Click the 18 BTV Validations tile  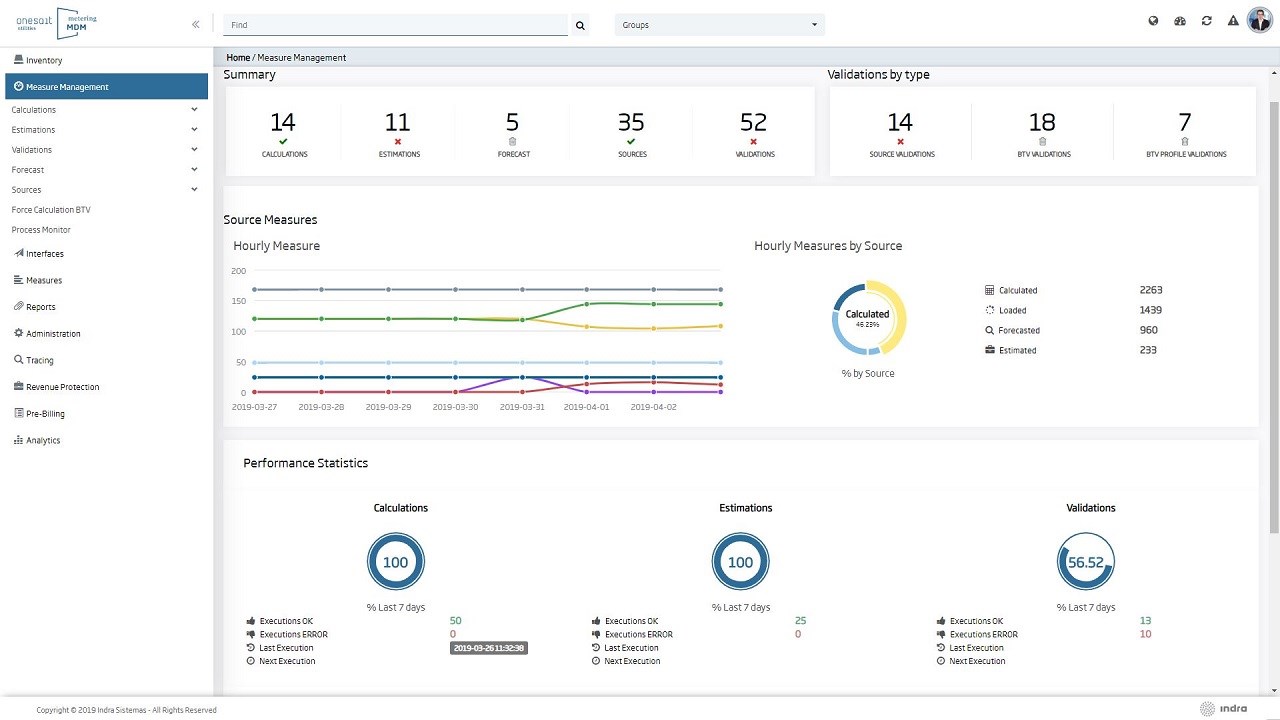(1043, 133)
